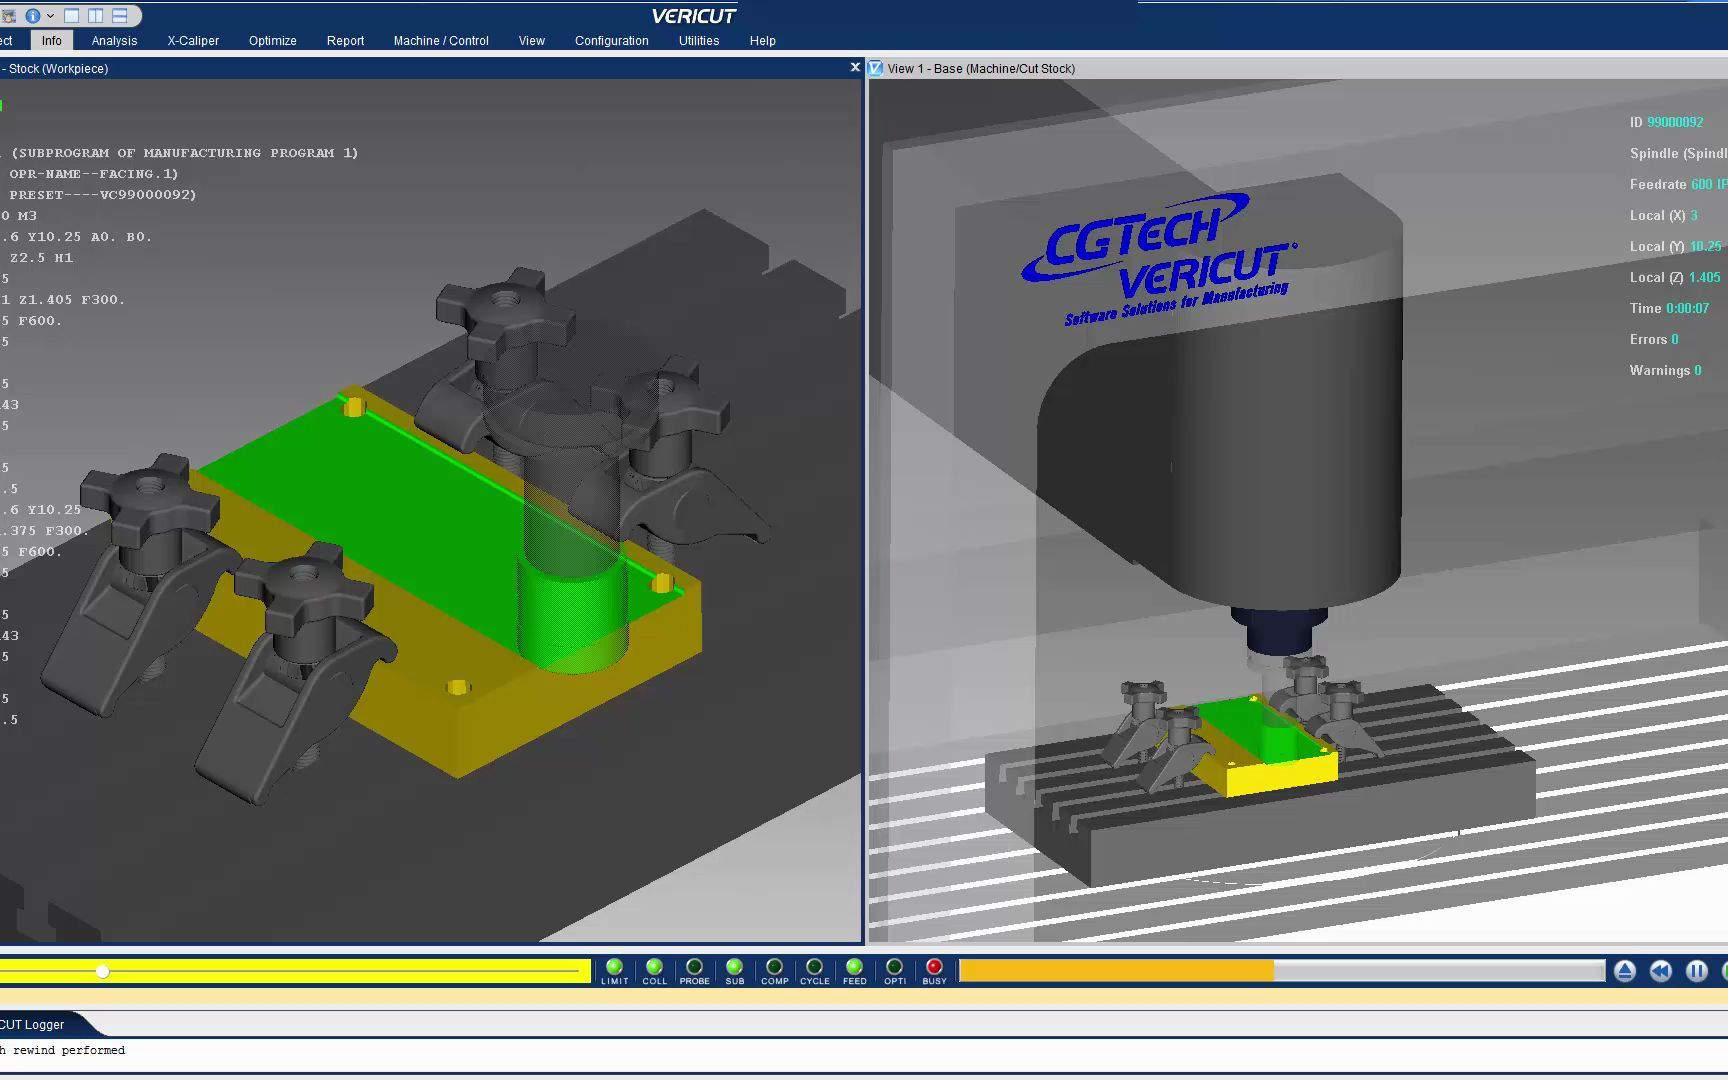Toggle the SUB status light
This screenshot has height=1080, width=1728.
click(735, 971)
